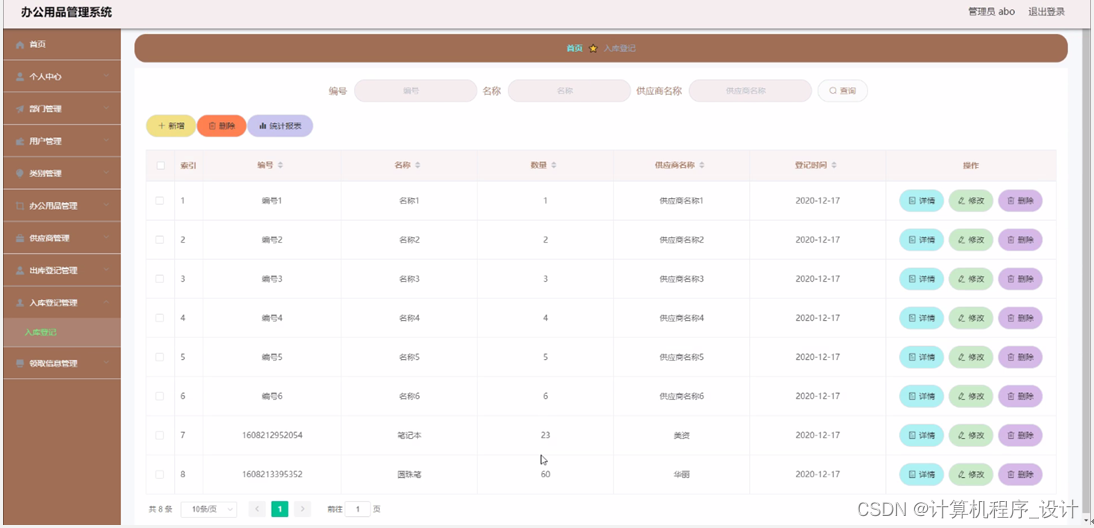The width and height of the screenshot is (1094, 528).
Task: Click the star icon in the breadcrumb bar
Action: click(593, 48)
